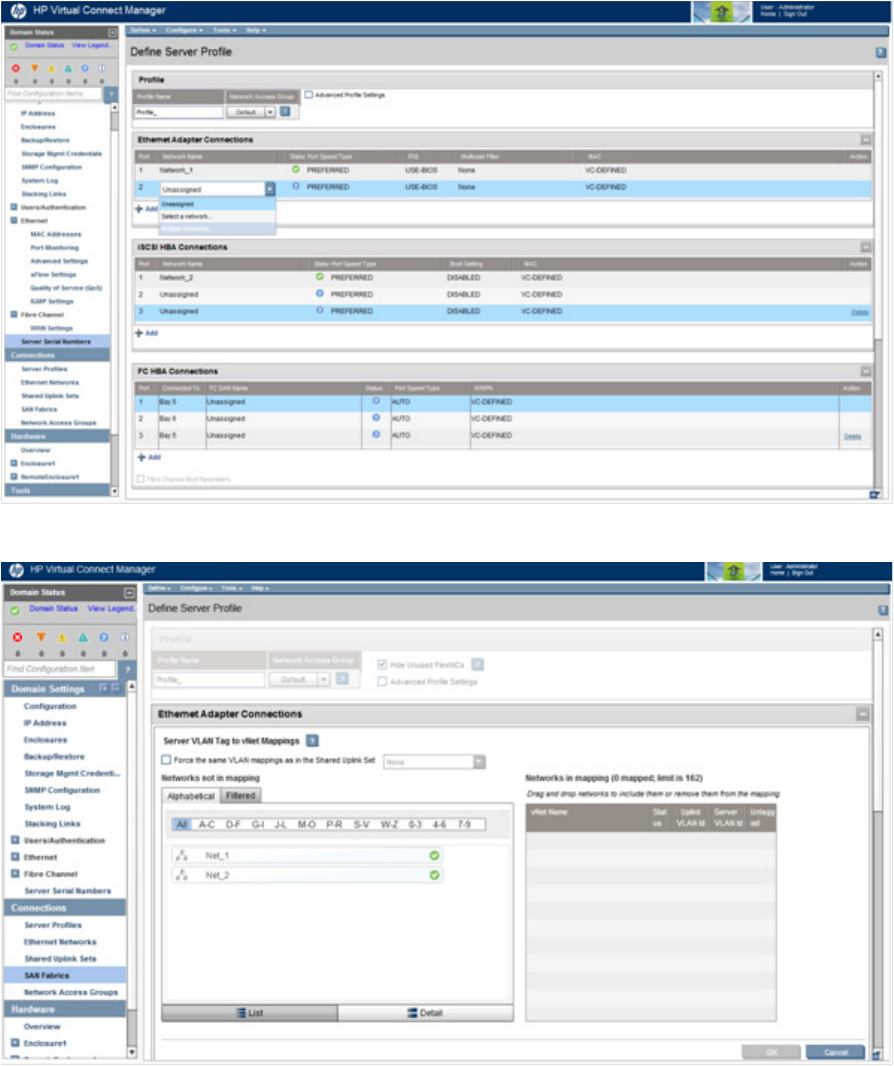894x1066 pixels.
Task: Open SAN Fabrics in bottom screenshot sidebar
Action: (47, 975)
